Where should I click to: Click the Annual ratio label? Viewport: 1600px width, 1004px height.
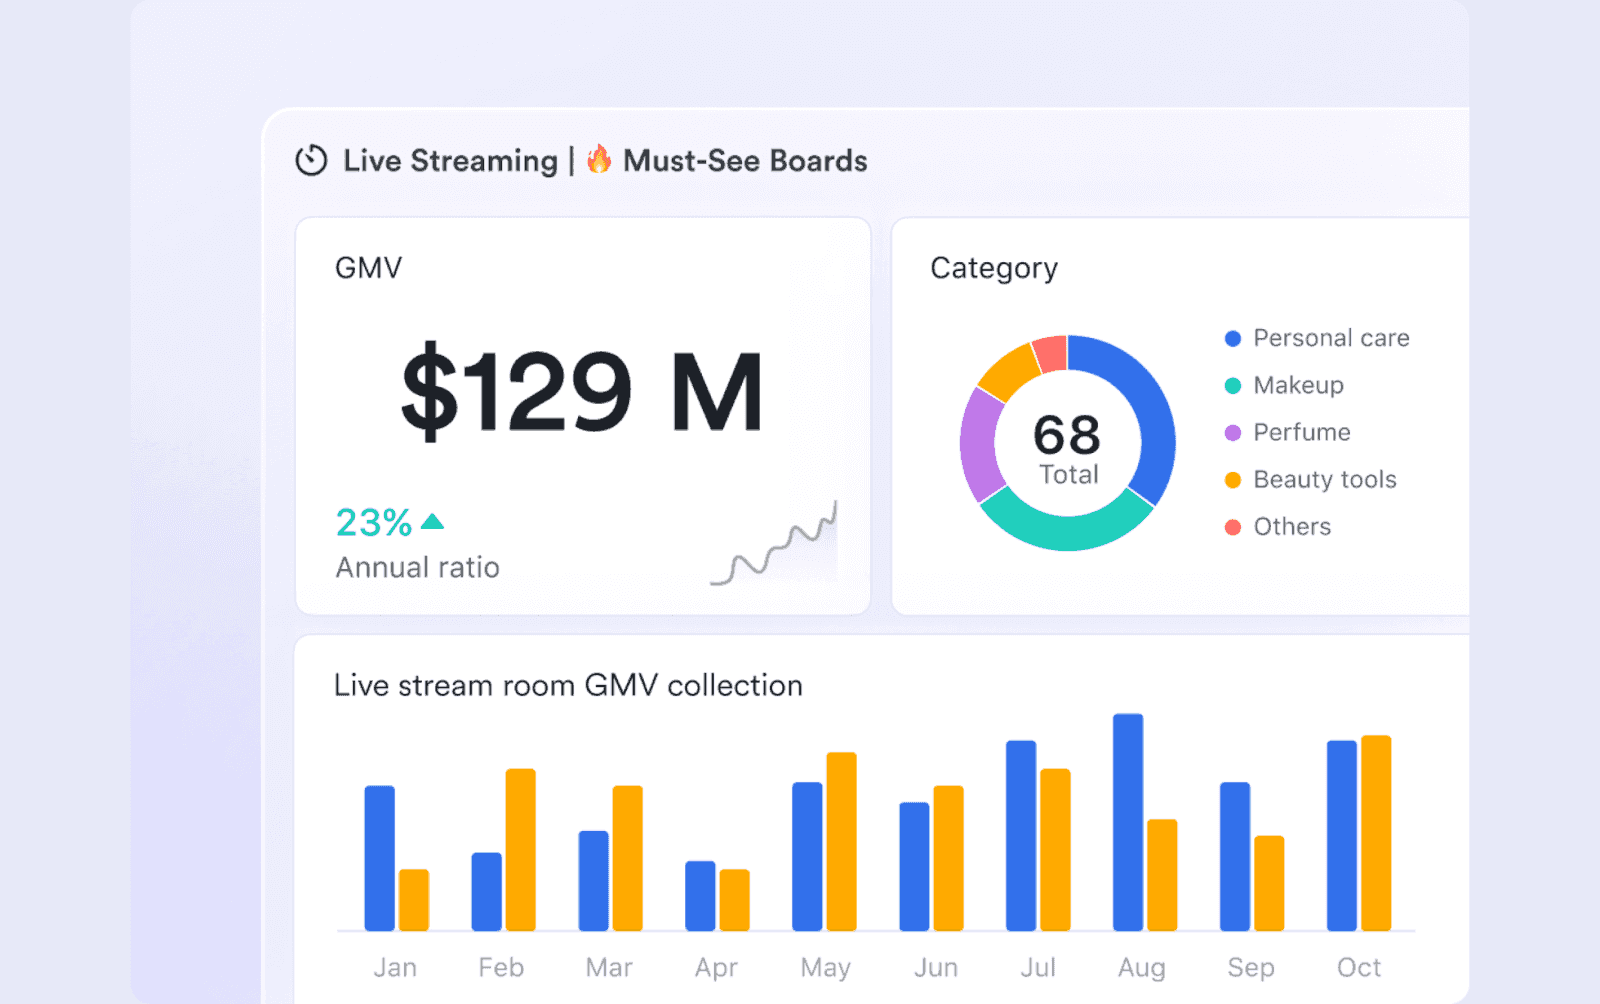click(x=417, y=567)
